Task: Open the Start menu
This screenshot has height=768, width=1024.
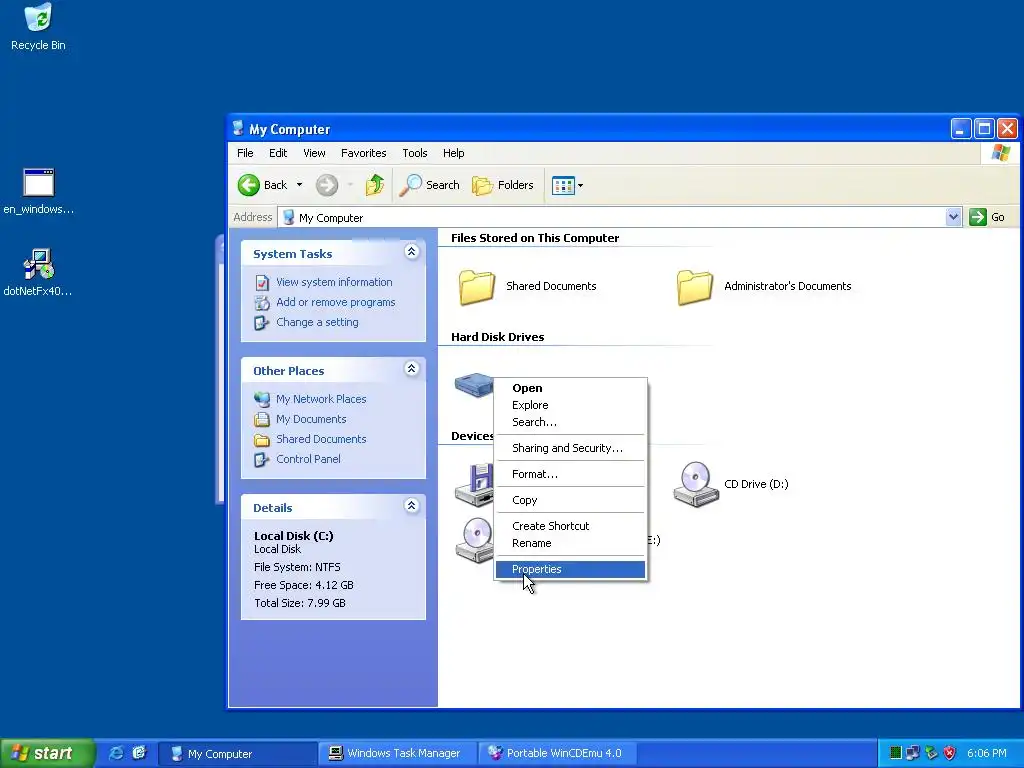Action: pyautogui.click(x=47, y=753)
